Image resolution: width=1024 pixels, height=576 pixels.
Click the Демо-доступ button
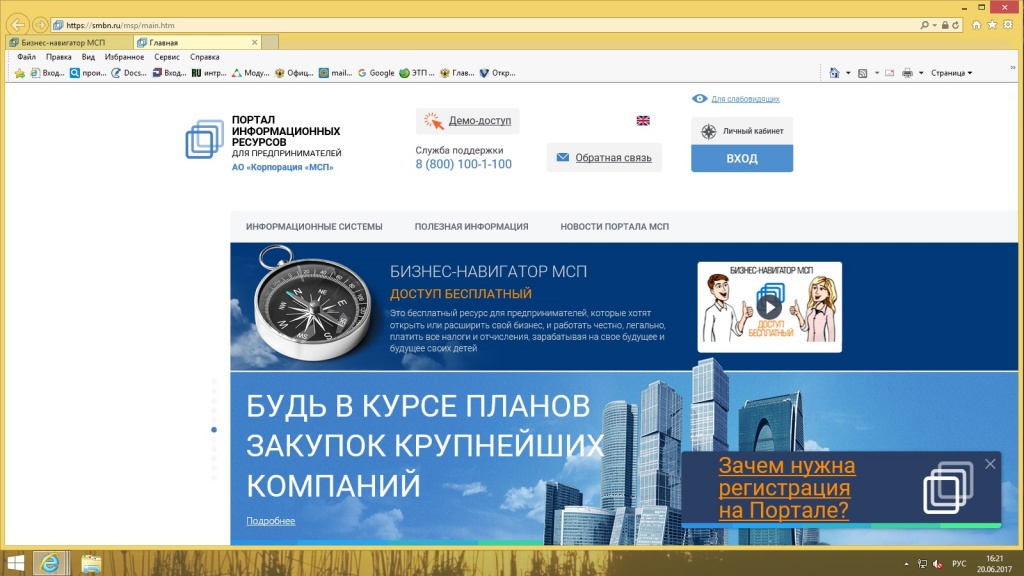point(468,121)
